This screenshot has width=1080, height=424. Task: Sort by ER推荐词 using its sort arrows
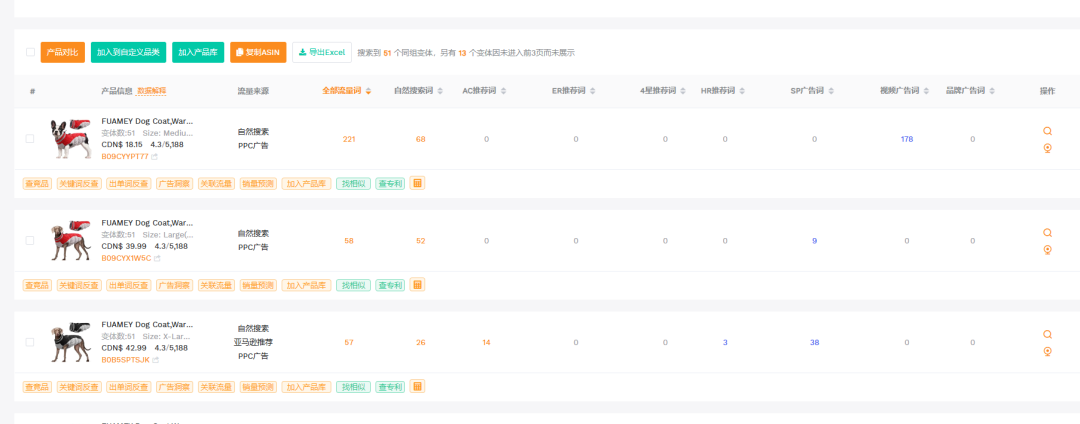pyautogui.click(x=592, y=91)
